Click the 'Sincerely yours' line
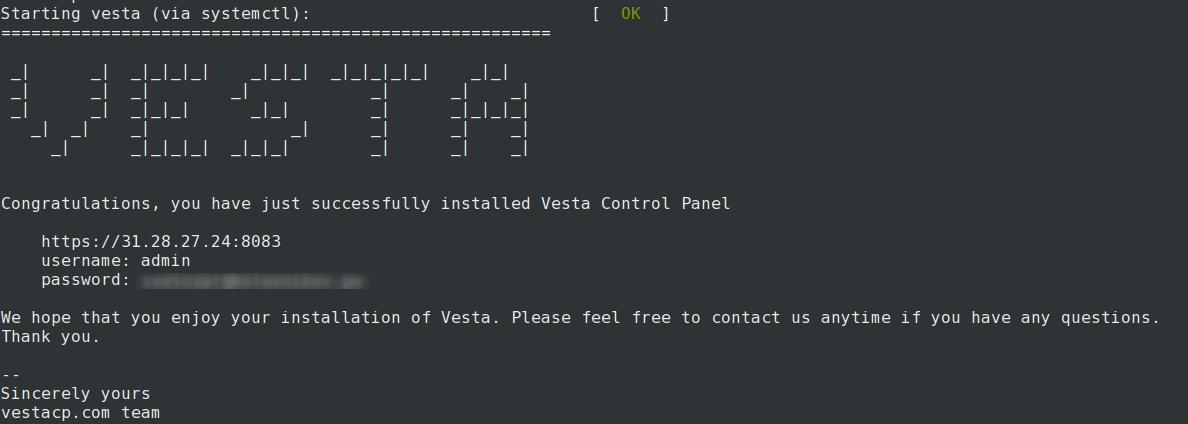1188x424 pixels. [76, 394]
